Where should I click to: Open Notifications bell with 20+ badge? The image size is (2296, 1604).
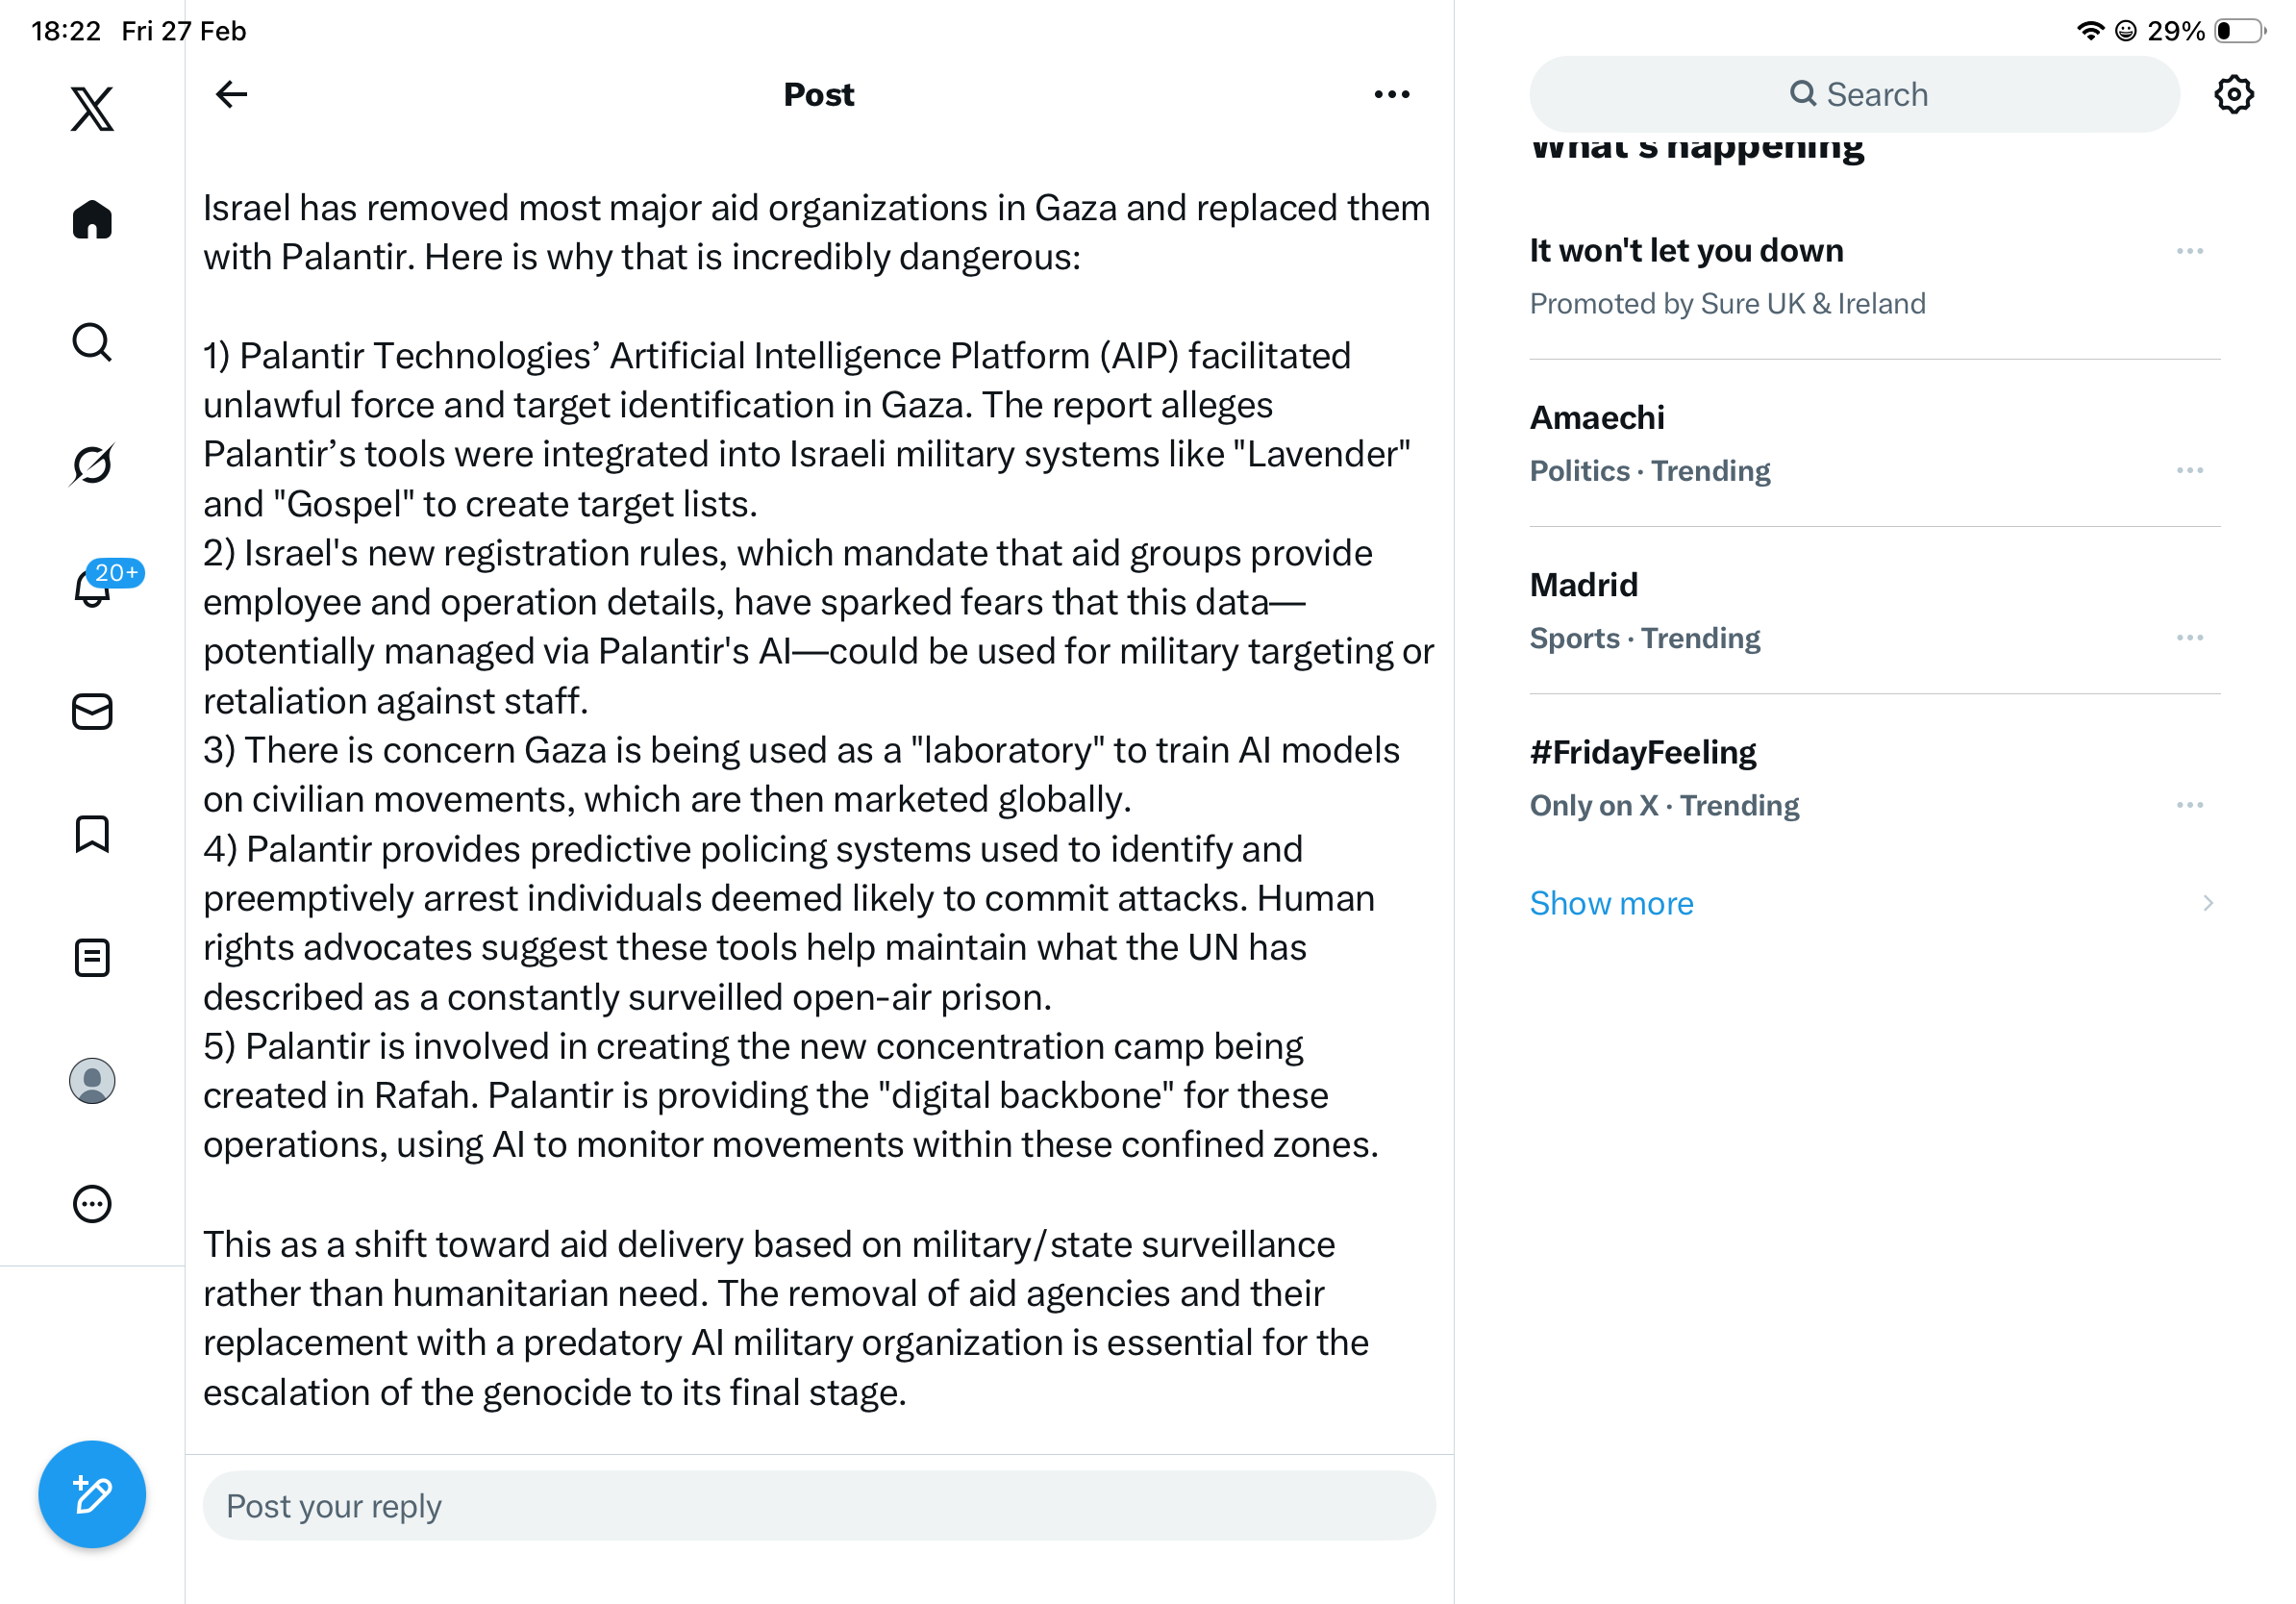pos(92,588)
